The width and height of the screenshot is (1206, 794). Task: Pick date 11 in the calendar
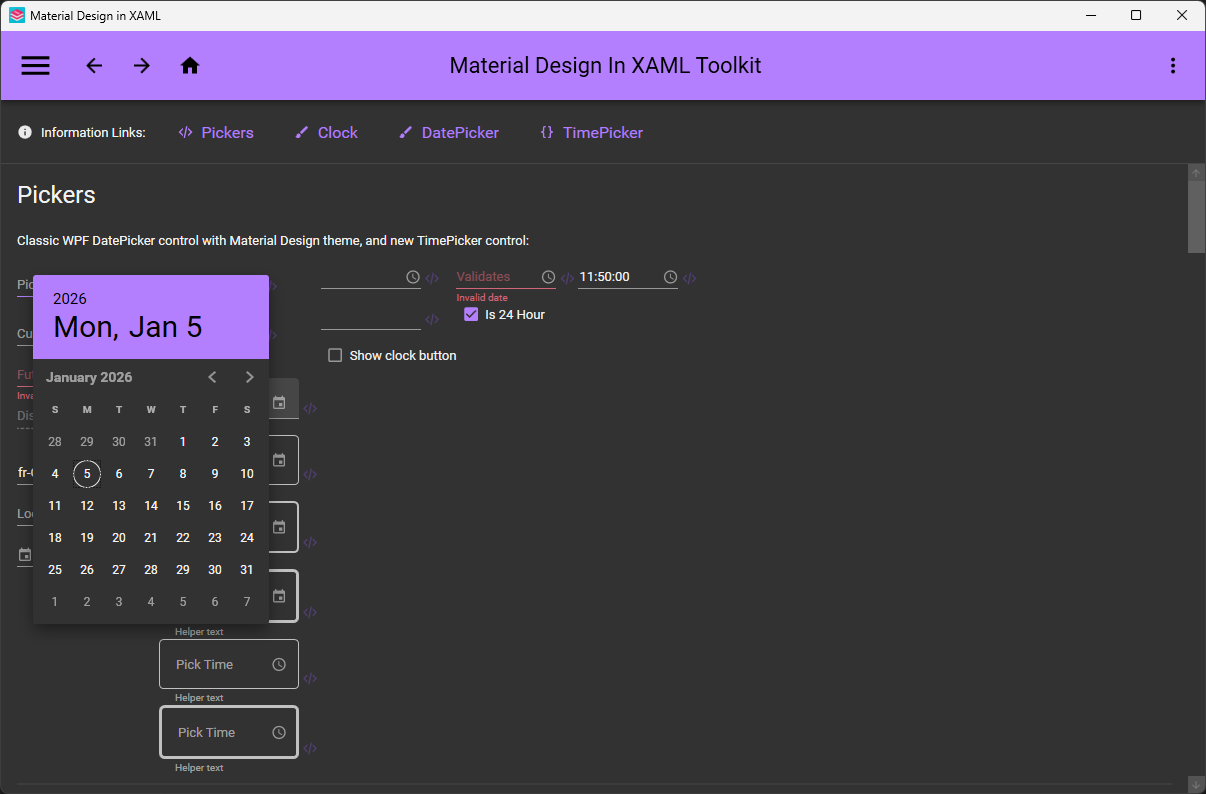pyautogui.click(x=55, y=506)
